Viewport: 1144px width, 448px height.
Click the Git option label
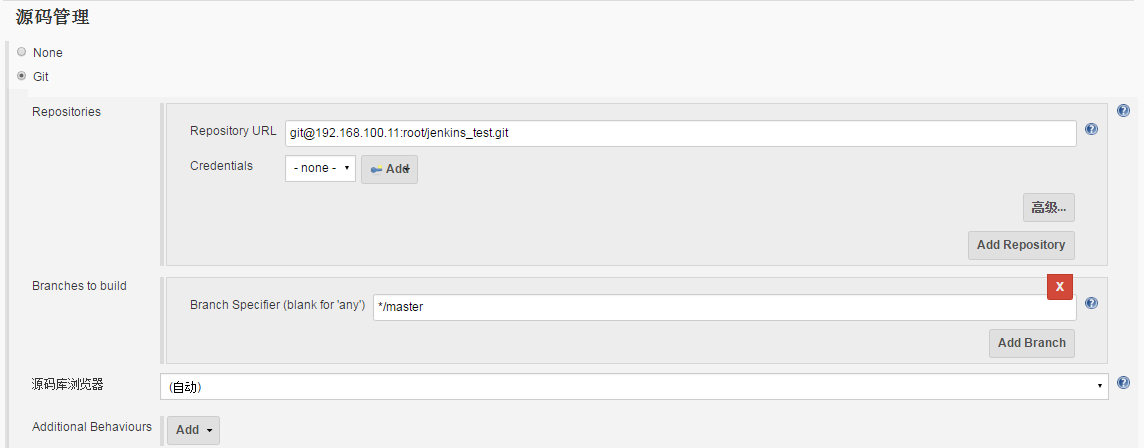pos(41,76)
